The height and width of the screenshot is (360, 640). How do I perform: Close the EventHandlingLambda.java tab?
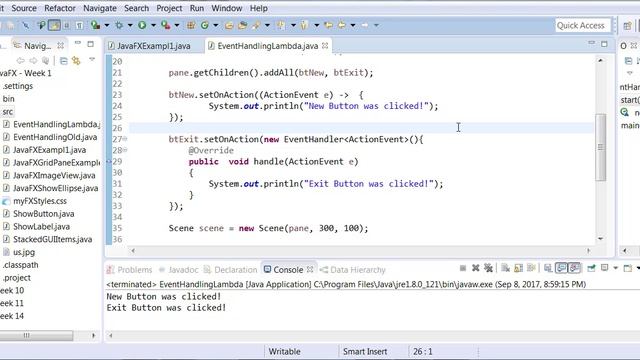[x=325, y=46]
